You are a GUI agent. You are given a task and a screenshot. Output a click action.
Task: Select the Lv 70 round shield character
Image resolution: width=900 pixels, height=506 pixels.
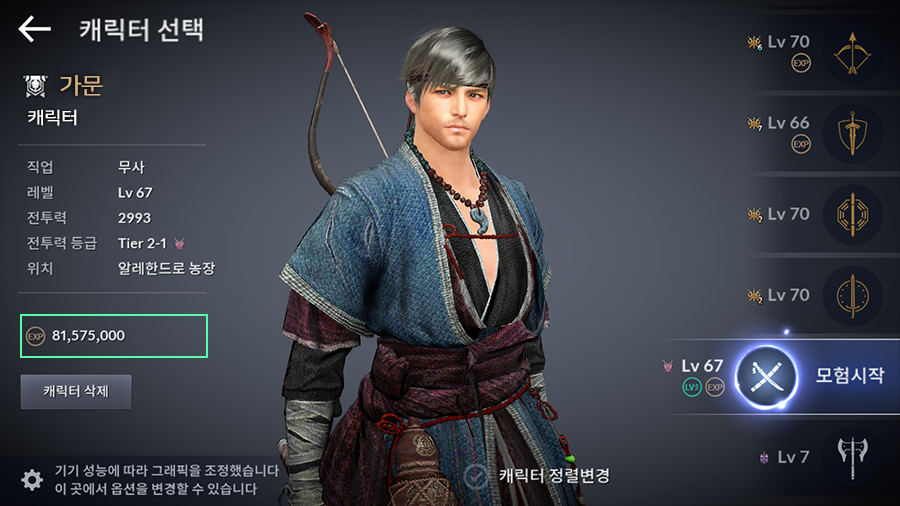point(852,295)
